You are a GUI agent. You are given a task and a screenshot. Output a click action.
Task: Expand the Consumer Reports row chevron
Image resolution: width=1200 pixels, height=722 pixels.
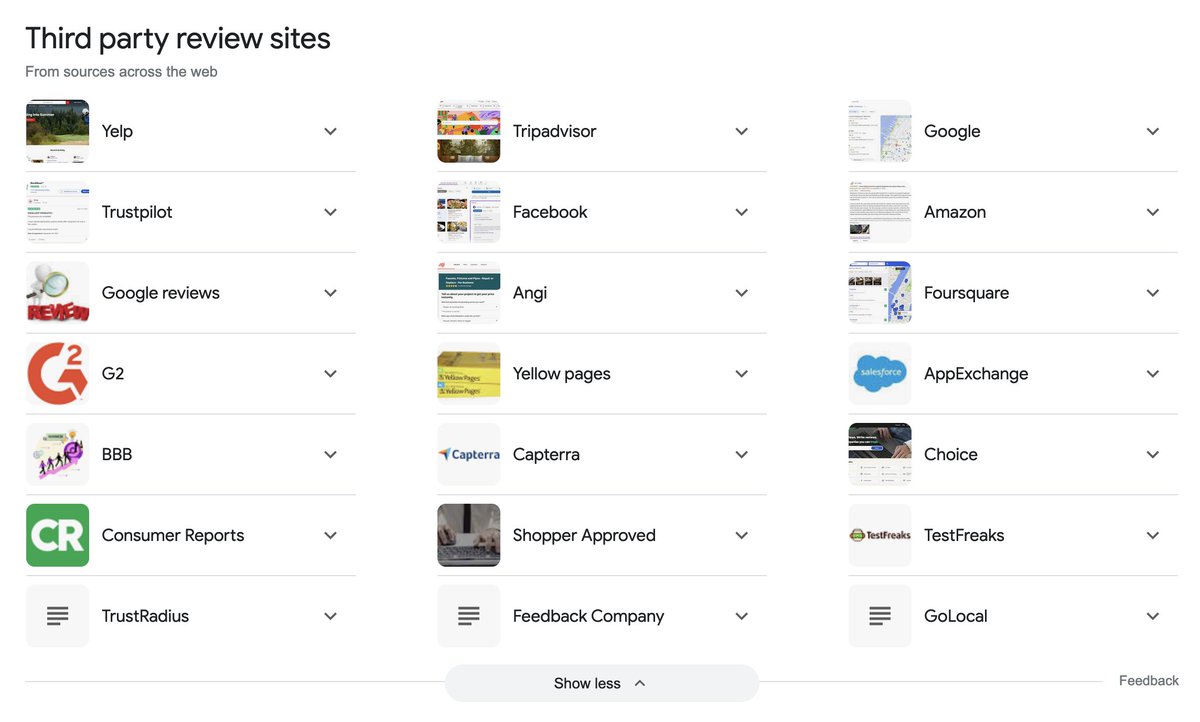tap(331, 535)
